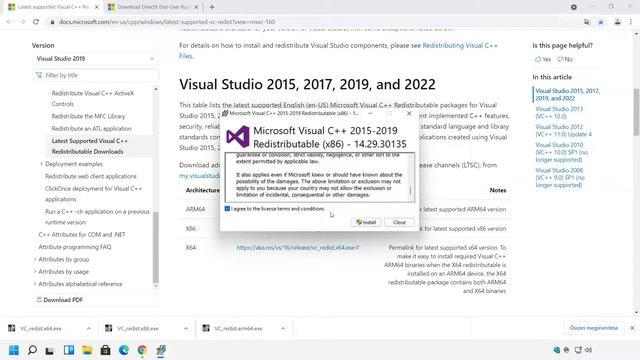Open Redistribute web client applications
640x360 pixels.
[91, 176]
